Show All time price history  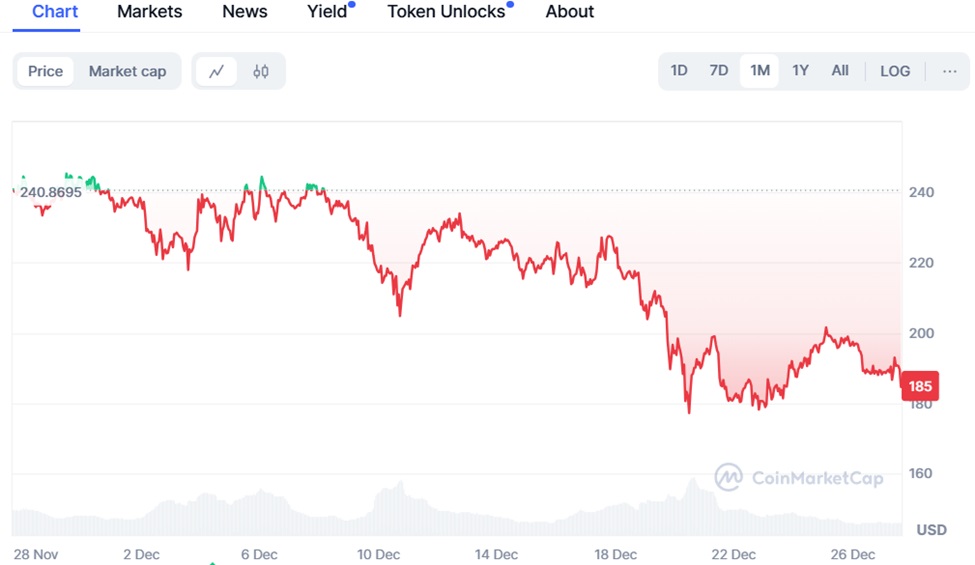(840, 71)
